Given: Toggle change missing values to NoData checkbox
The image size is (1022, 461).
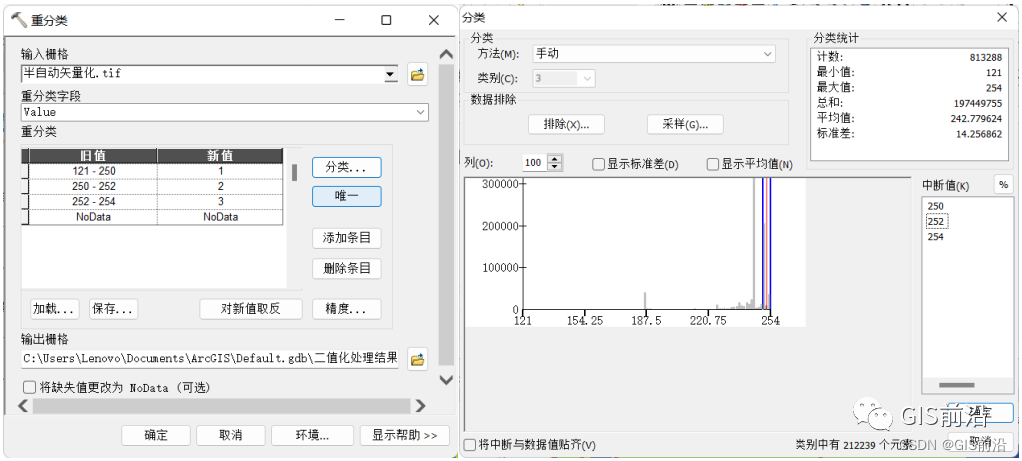Looking at the screenshot, I should [x=29, y=387].
